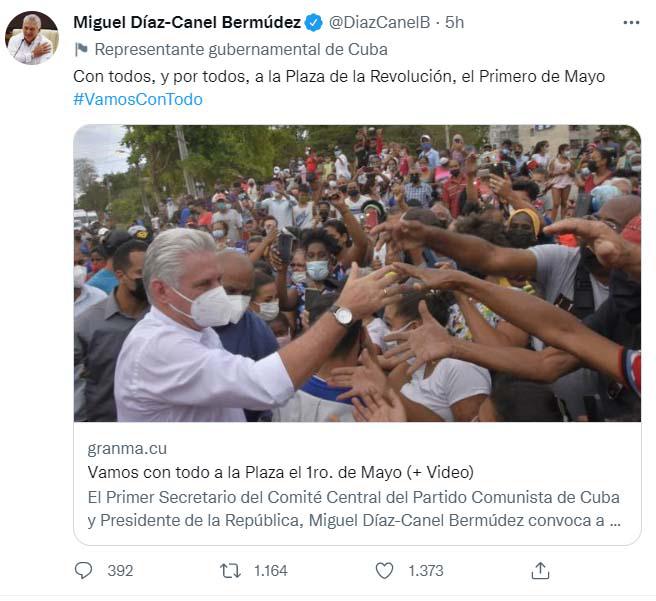Image resolution: width=656 pixels, height=601 pixels.
Task: Open the tweet's more options menu
Action: click(x=631, y=23)
